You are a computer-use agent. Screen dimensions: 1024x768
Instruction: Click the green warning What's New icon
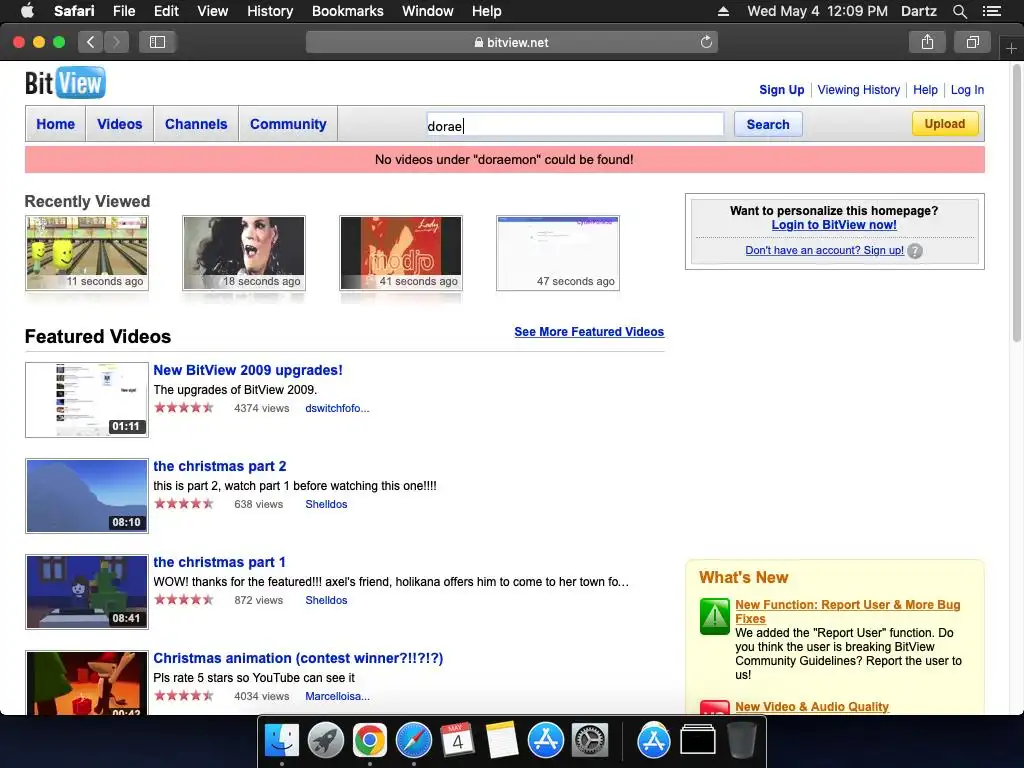(x=714, y=616)
